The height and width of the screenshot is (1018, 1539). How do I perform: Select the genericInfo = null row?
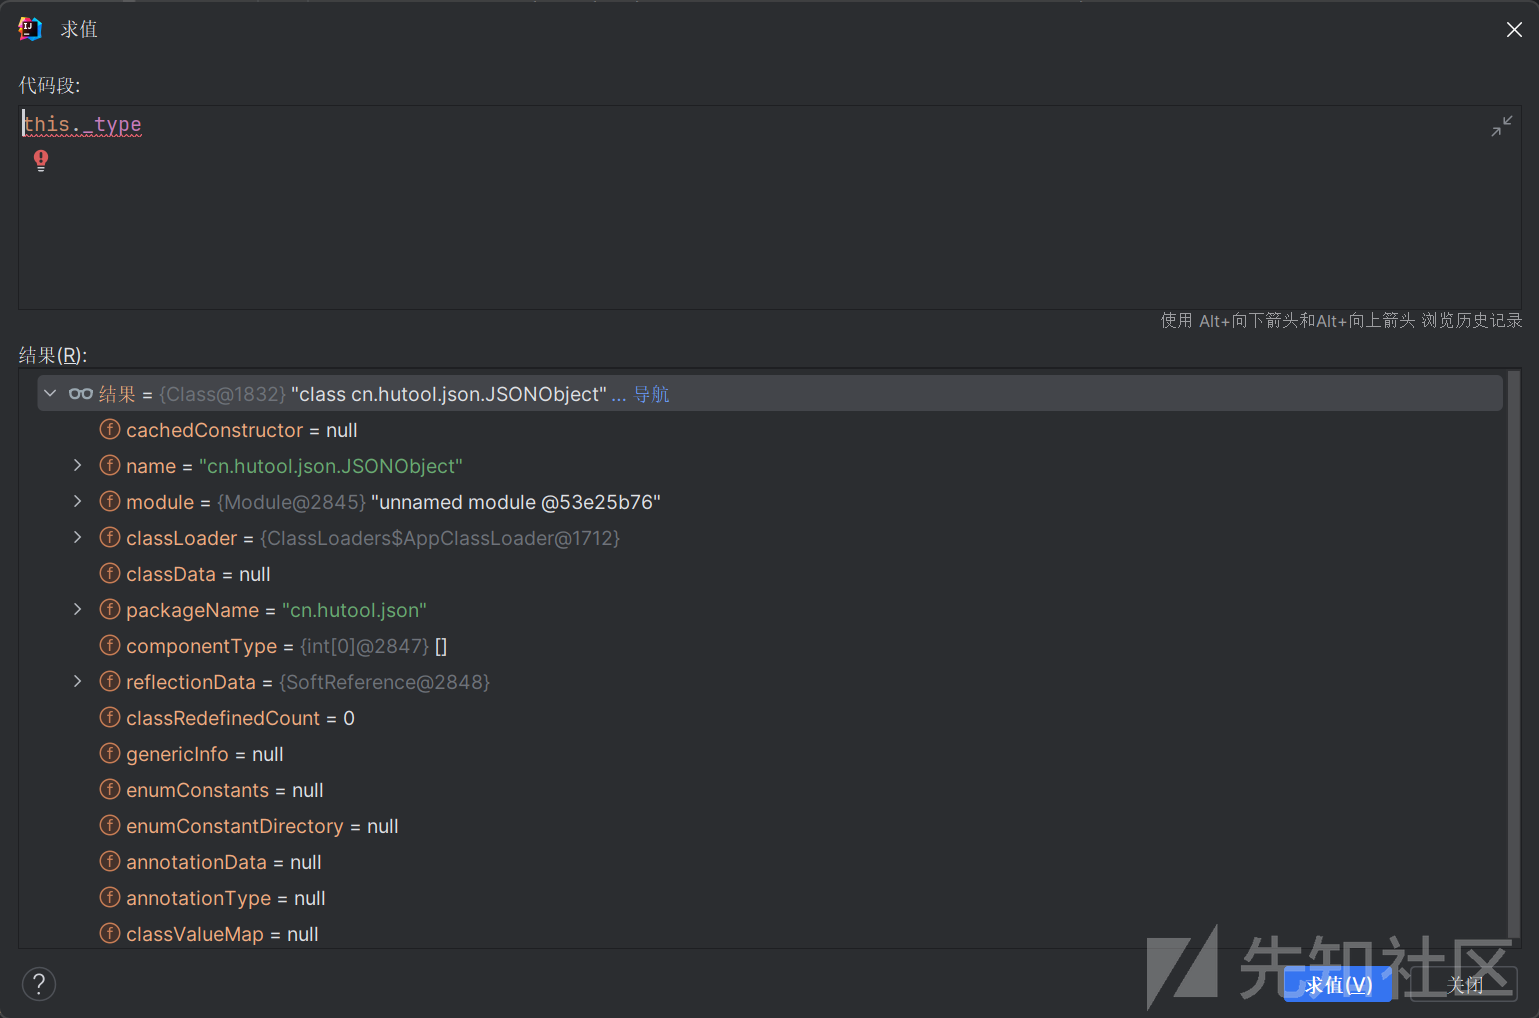pos(770,754)
